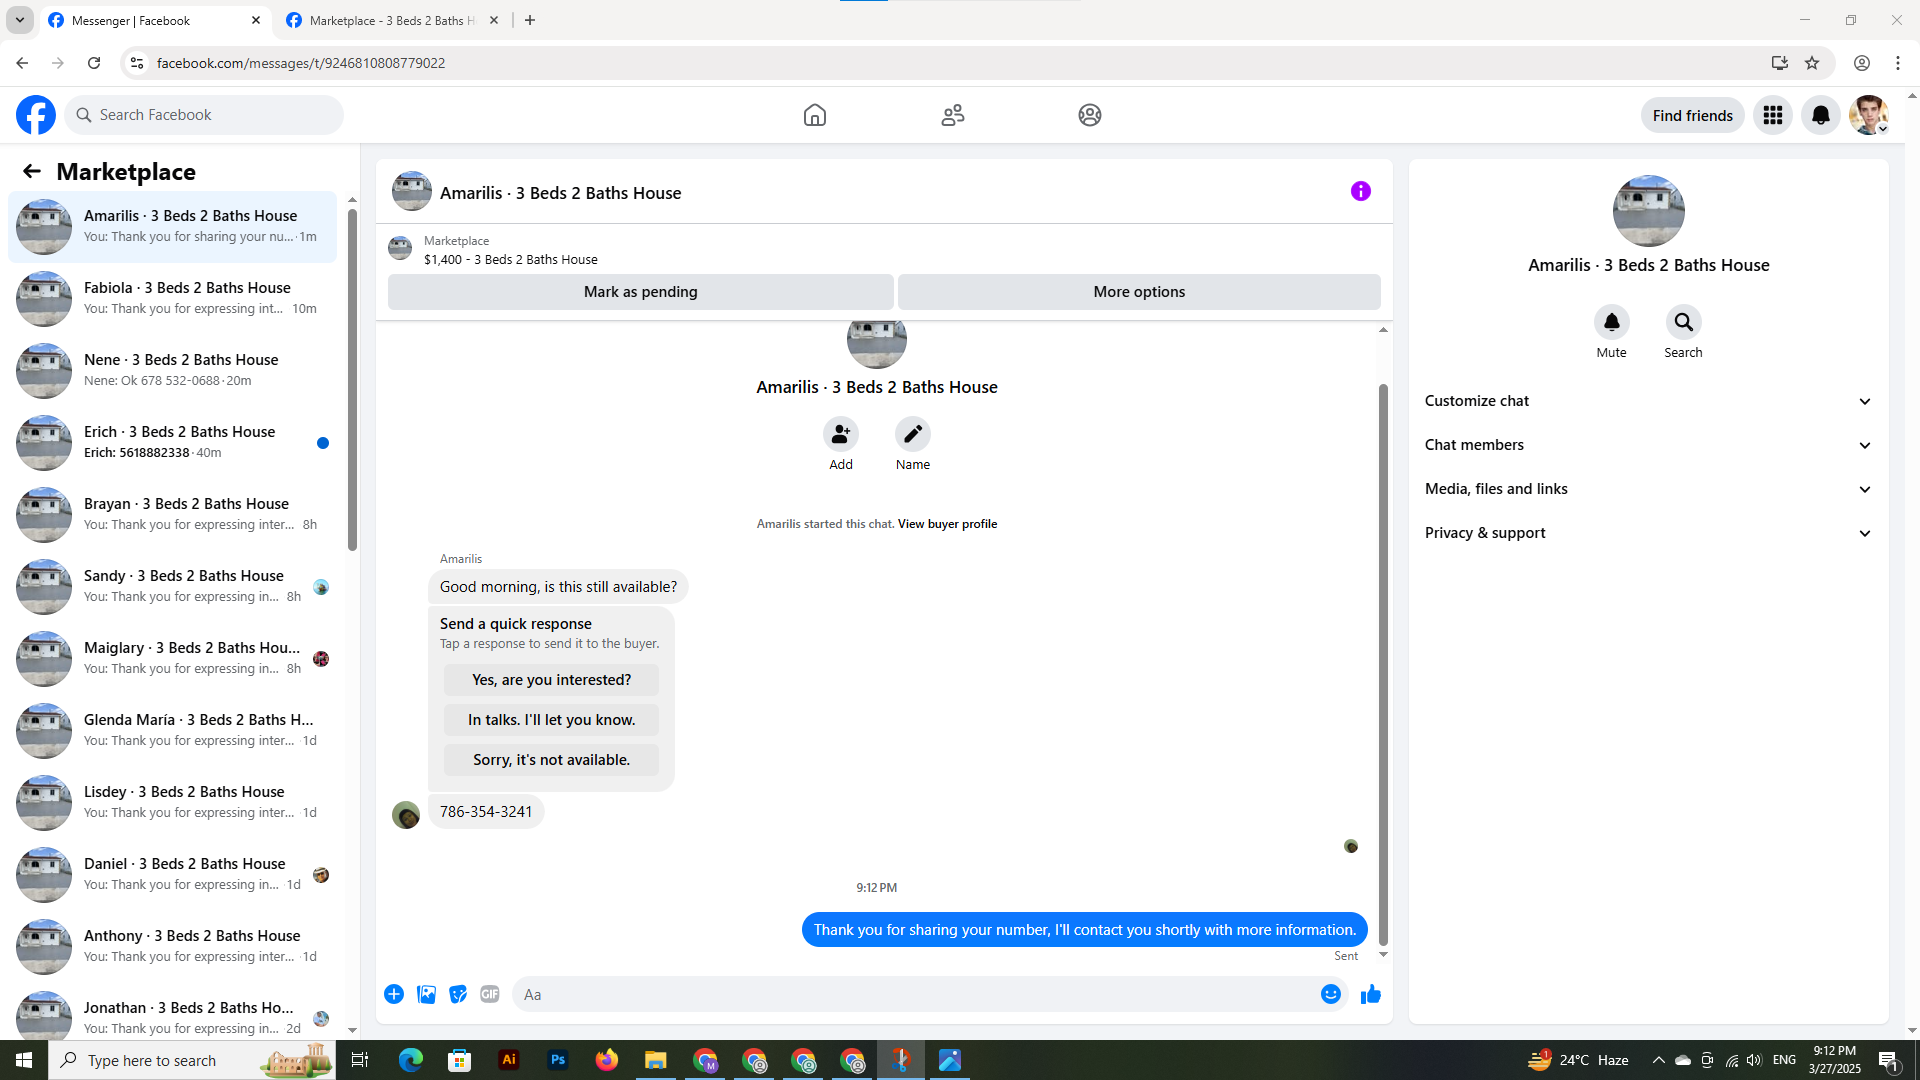Viewport: 1920px width, 1080px height.
Task: Install app icon in address bar
Action: 1779,63
